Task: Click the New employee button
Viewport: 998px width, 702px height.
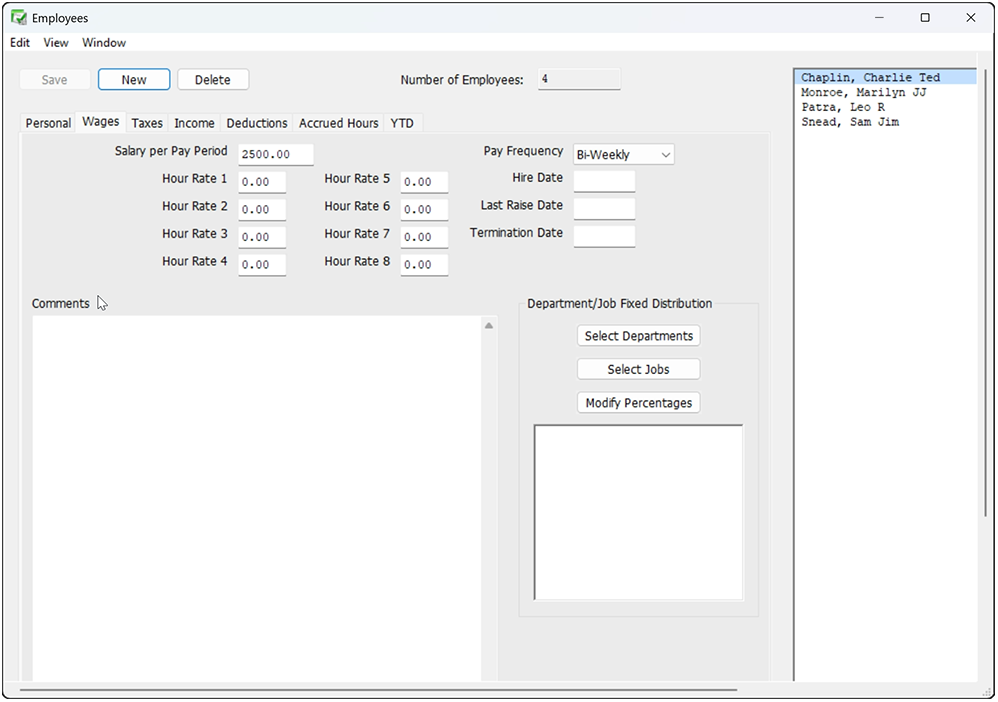Action: point(134,80)
